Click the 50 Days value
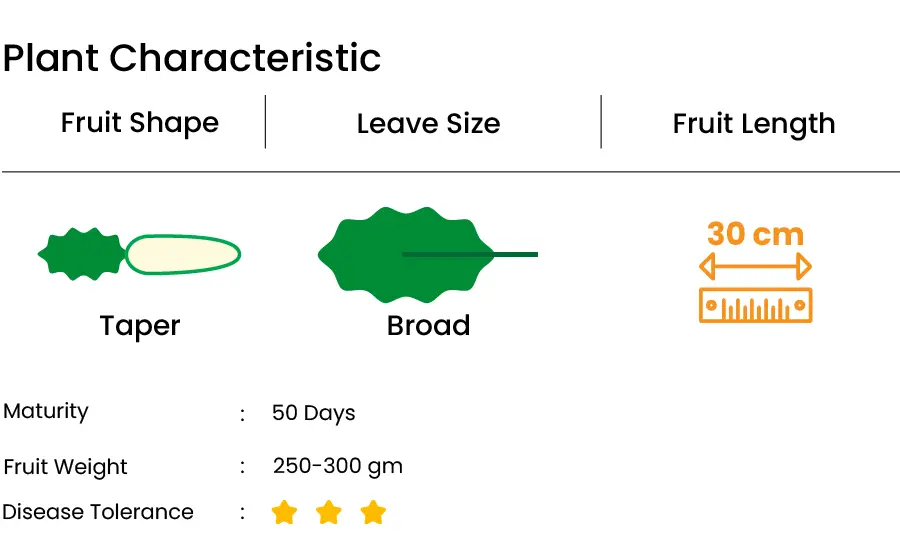Image resolution: width=900 pixels, height=548 pixels. [313, 413]
